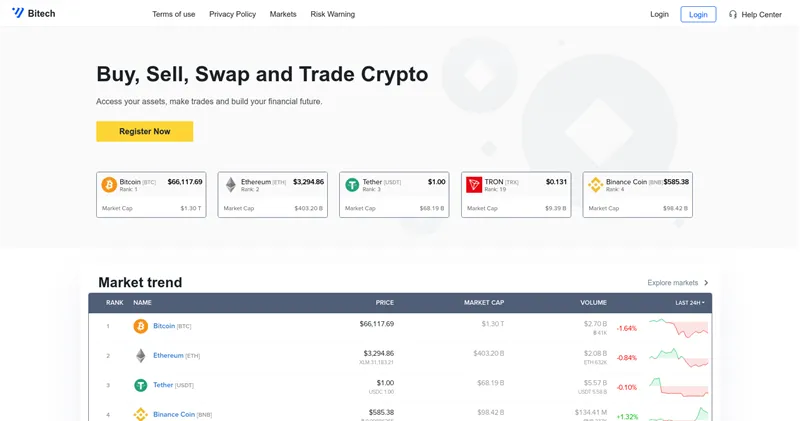800x421 pixels.
Task: Select Bitcoin change -1.64% in table
Action: click(627, 328)
